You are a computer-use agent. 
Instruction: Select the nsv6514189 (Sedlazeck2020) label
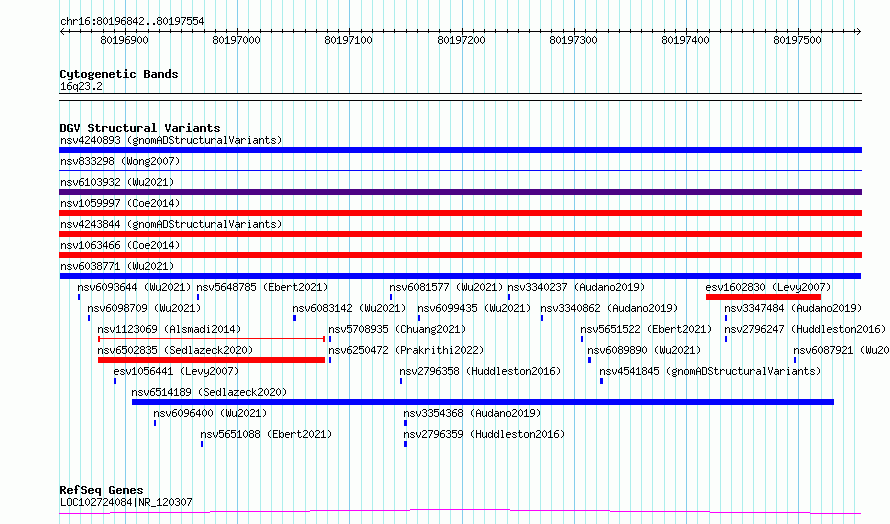[x=209, y=392]
